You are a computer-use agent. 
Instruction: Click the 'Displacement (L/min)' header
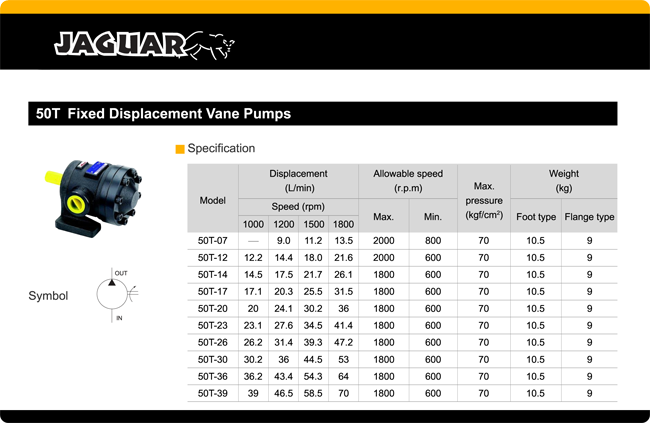pyautogui.click(x=298, y=181)
